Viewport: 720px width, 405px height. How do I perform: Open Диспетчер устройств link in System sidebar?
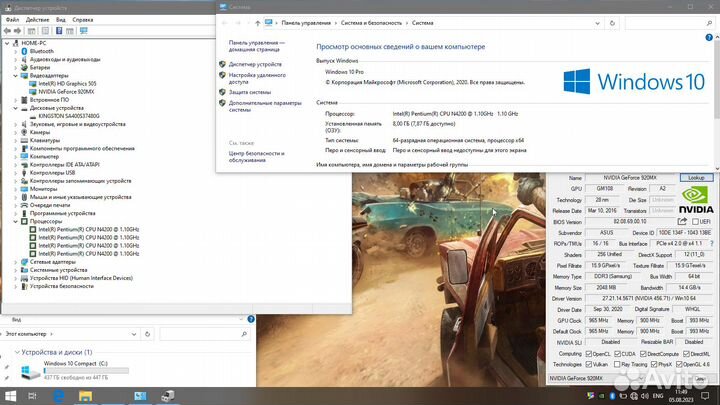255,65
